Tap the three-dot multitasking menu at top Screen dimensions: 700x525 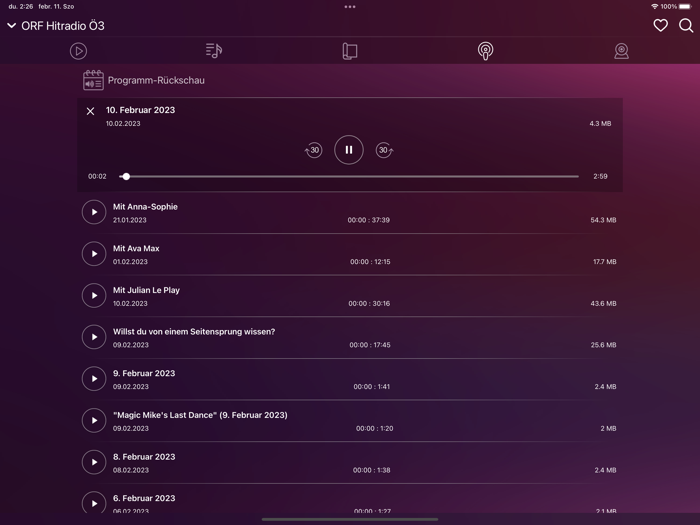pos(350,7)
